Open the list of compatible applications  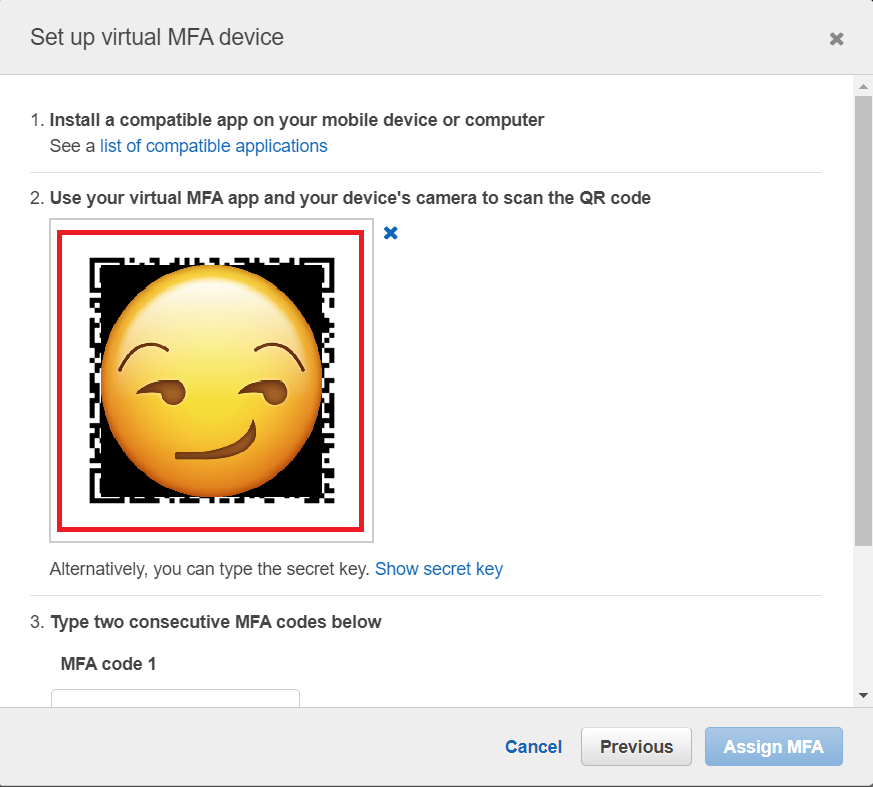(x=212, y=146)
